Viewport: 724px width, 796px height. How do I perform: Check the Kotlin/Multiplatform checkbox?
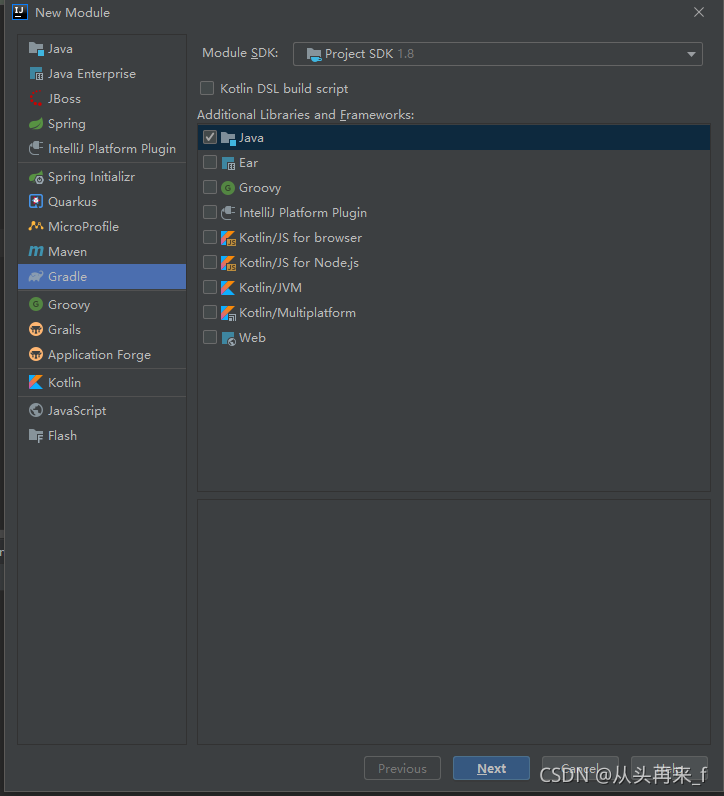[x=210, y=312]
